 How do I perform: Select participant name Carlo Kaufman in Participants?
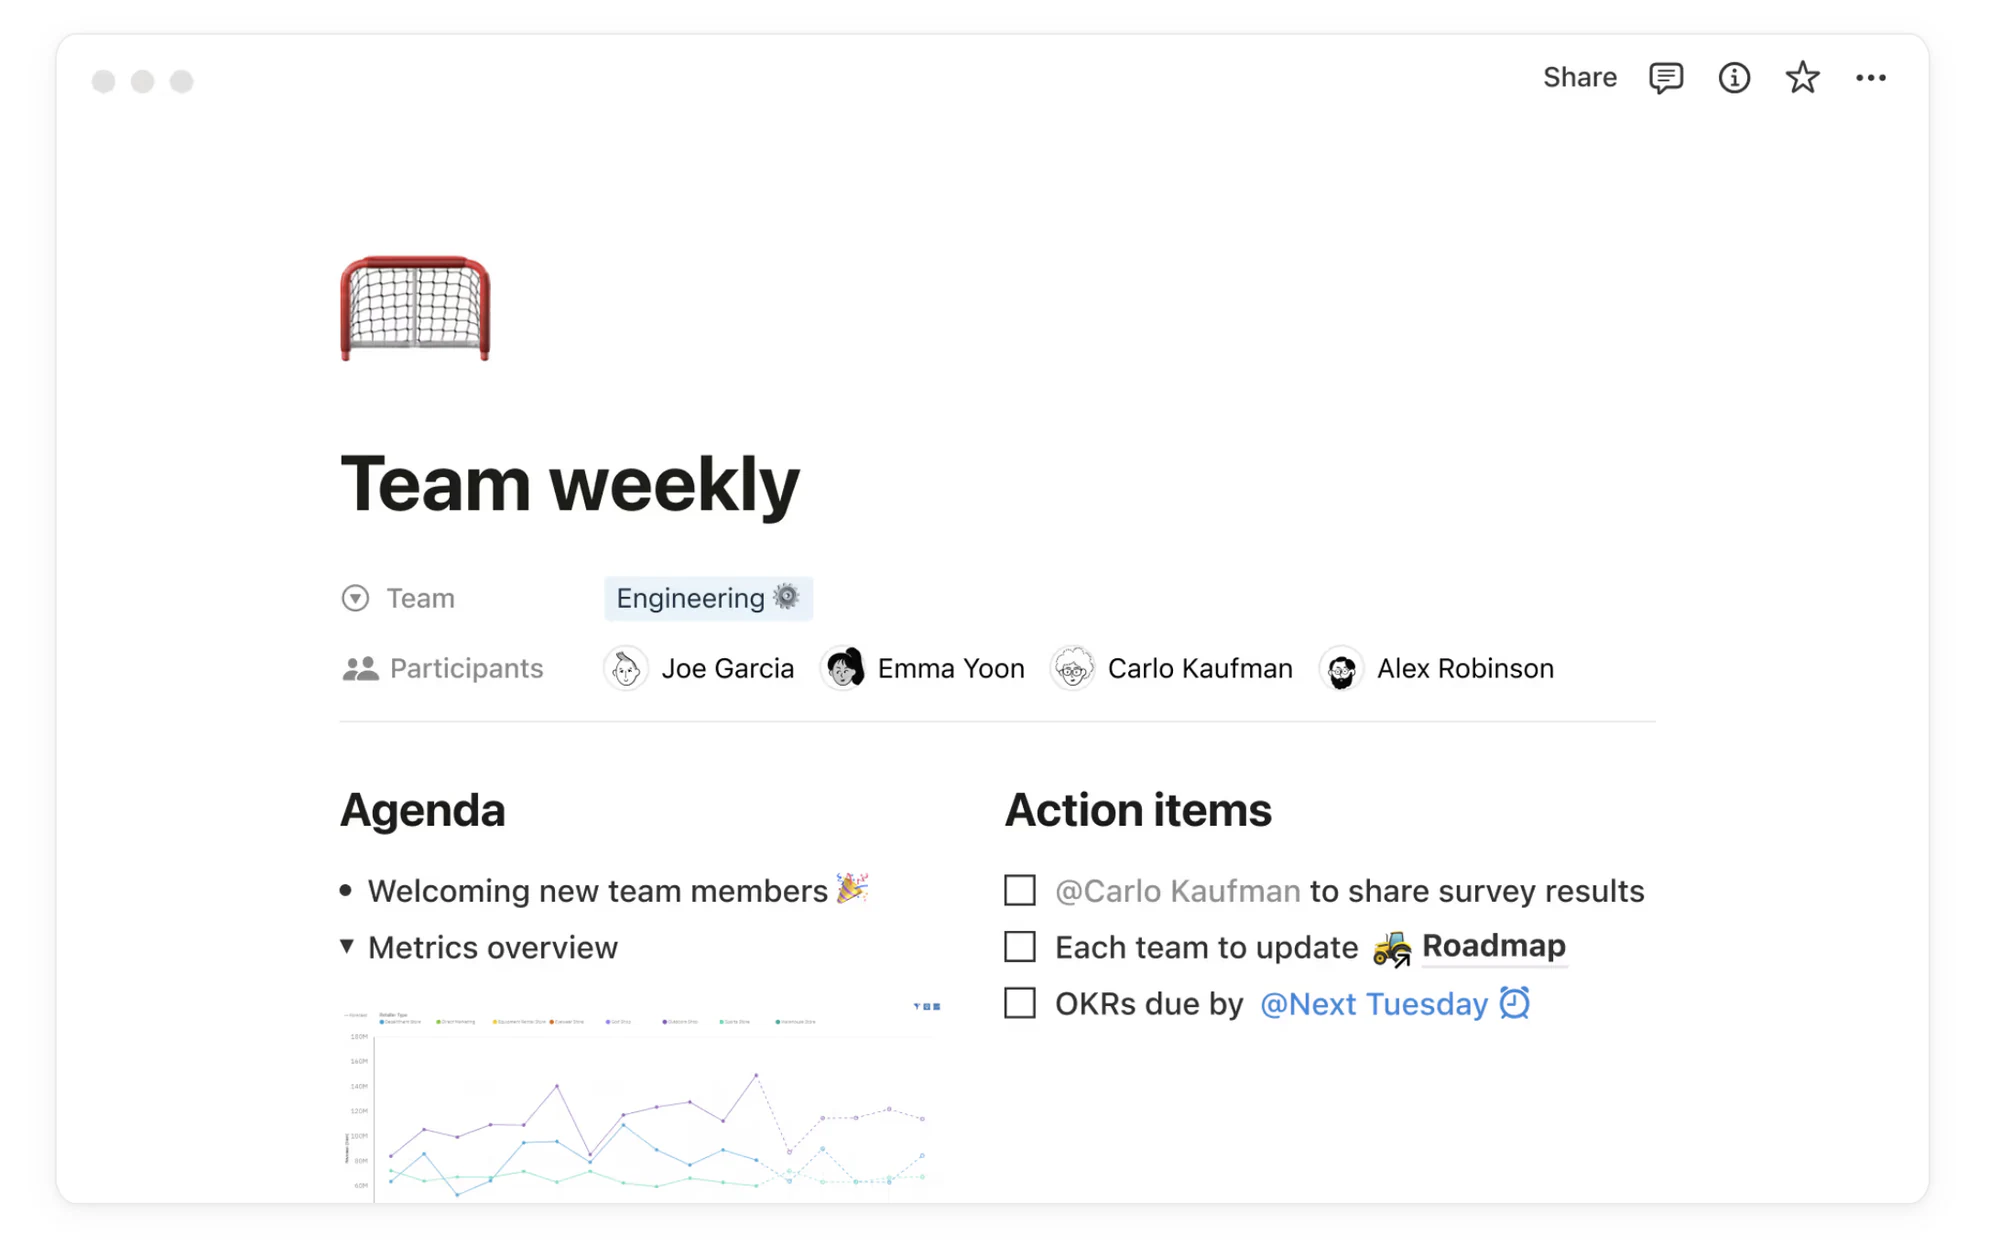click(1200, 668)
